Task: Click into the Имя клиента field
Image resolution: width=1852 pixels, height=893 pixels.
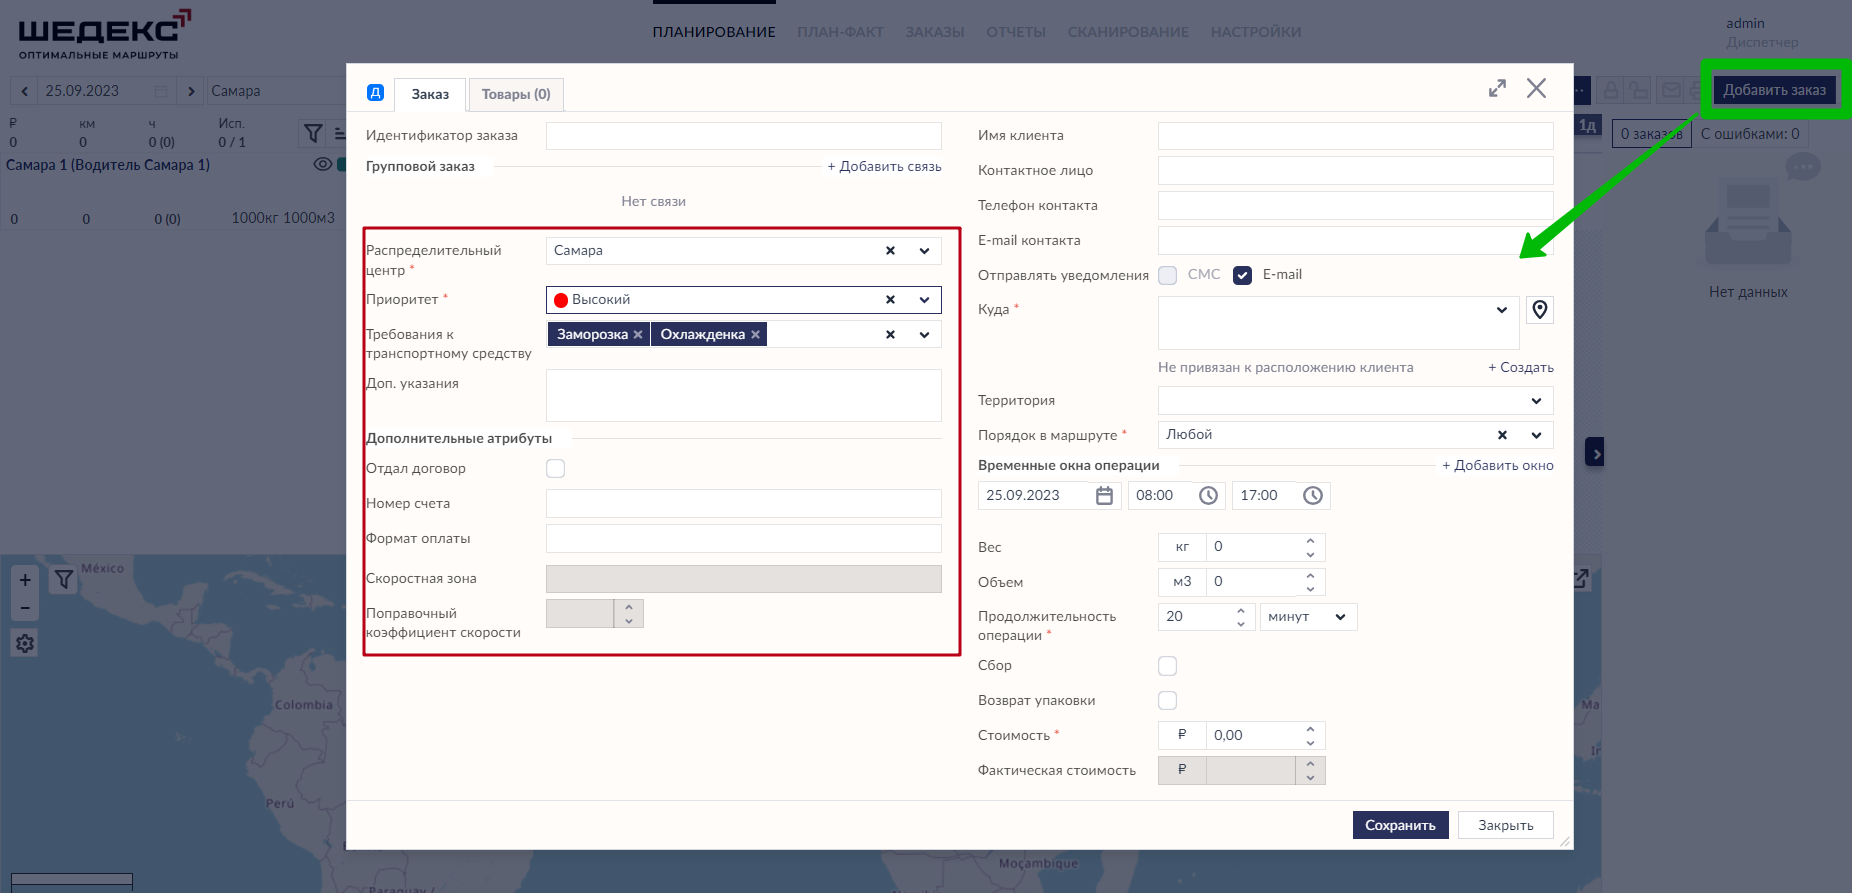Action: coord(1355,136)
